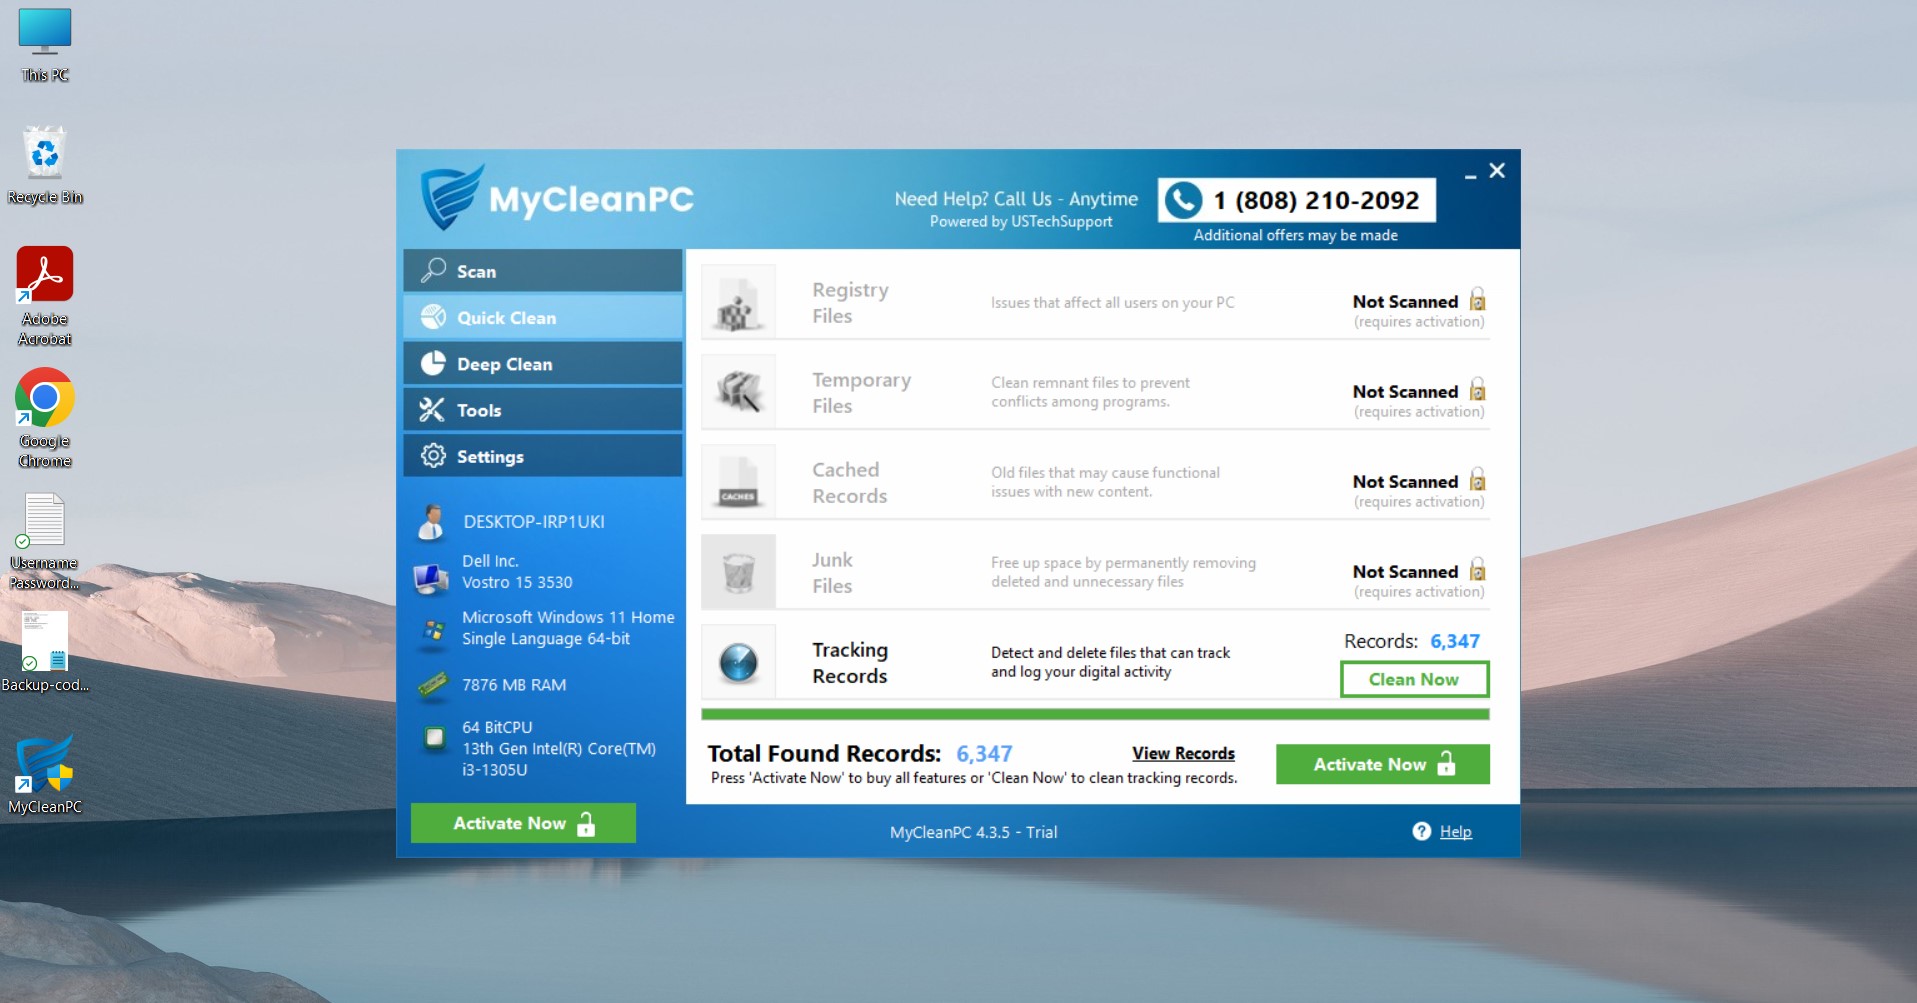Click the support phone number 1 (808) 210-2092

[x=1316, y=200]
